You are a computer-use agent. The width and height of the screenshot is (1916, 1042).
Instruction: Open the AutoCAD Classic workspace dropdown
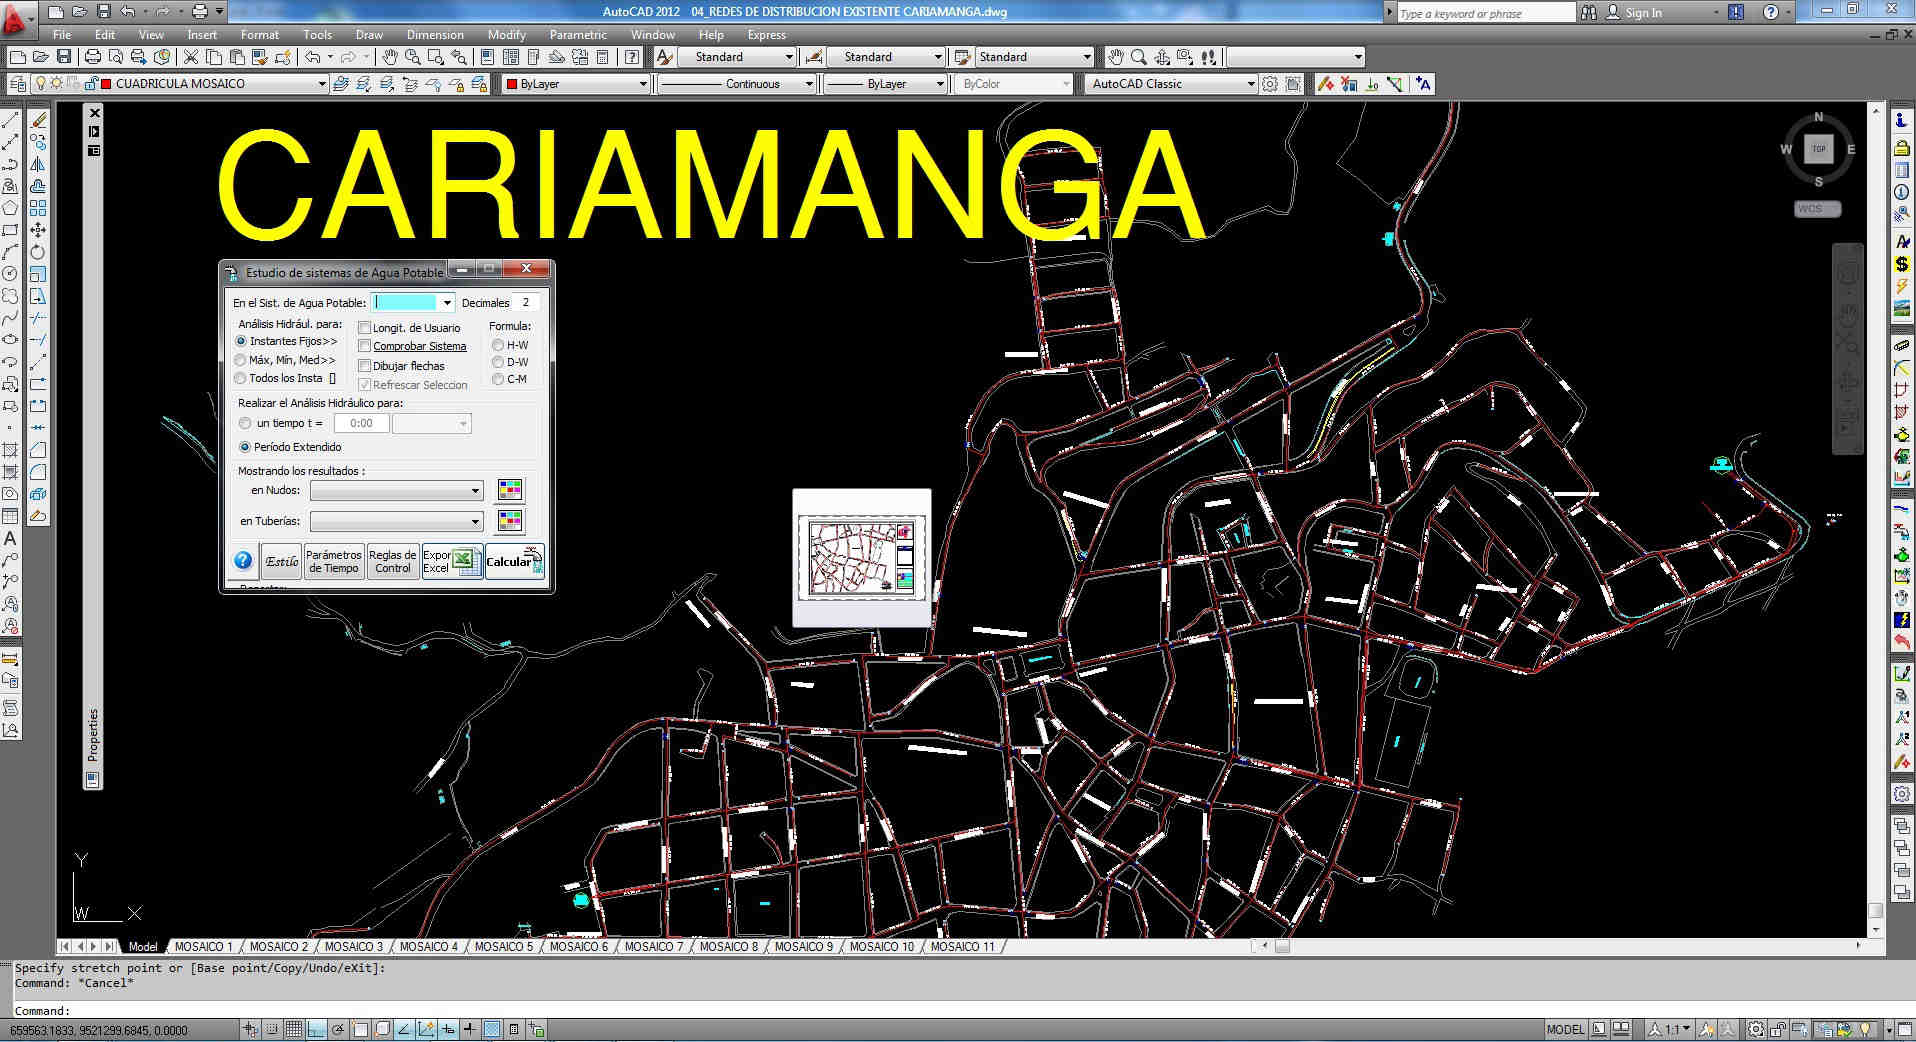(1250, 84)
